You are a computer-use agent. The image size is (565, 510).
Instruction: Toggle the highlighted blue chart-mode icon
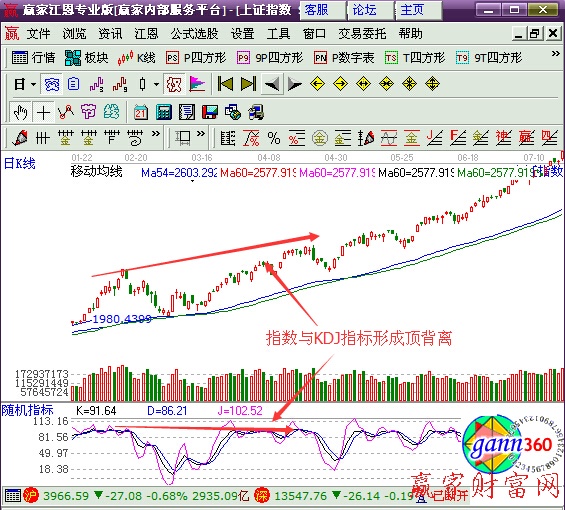pyautogui.click(x=52, y=84)
